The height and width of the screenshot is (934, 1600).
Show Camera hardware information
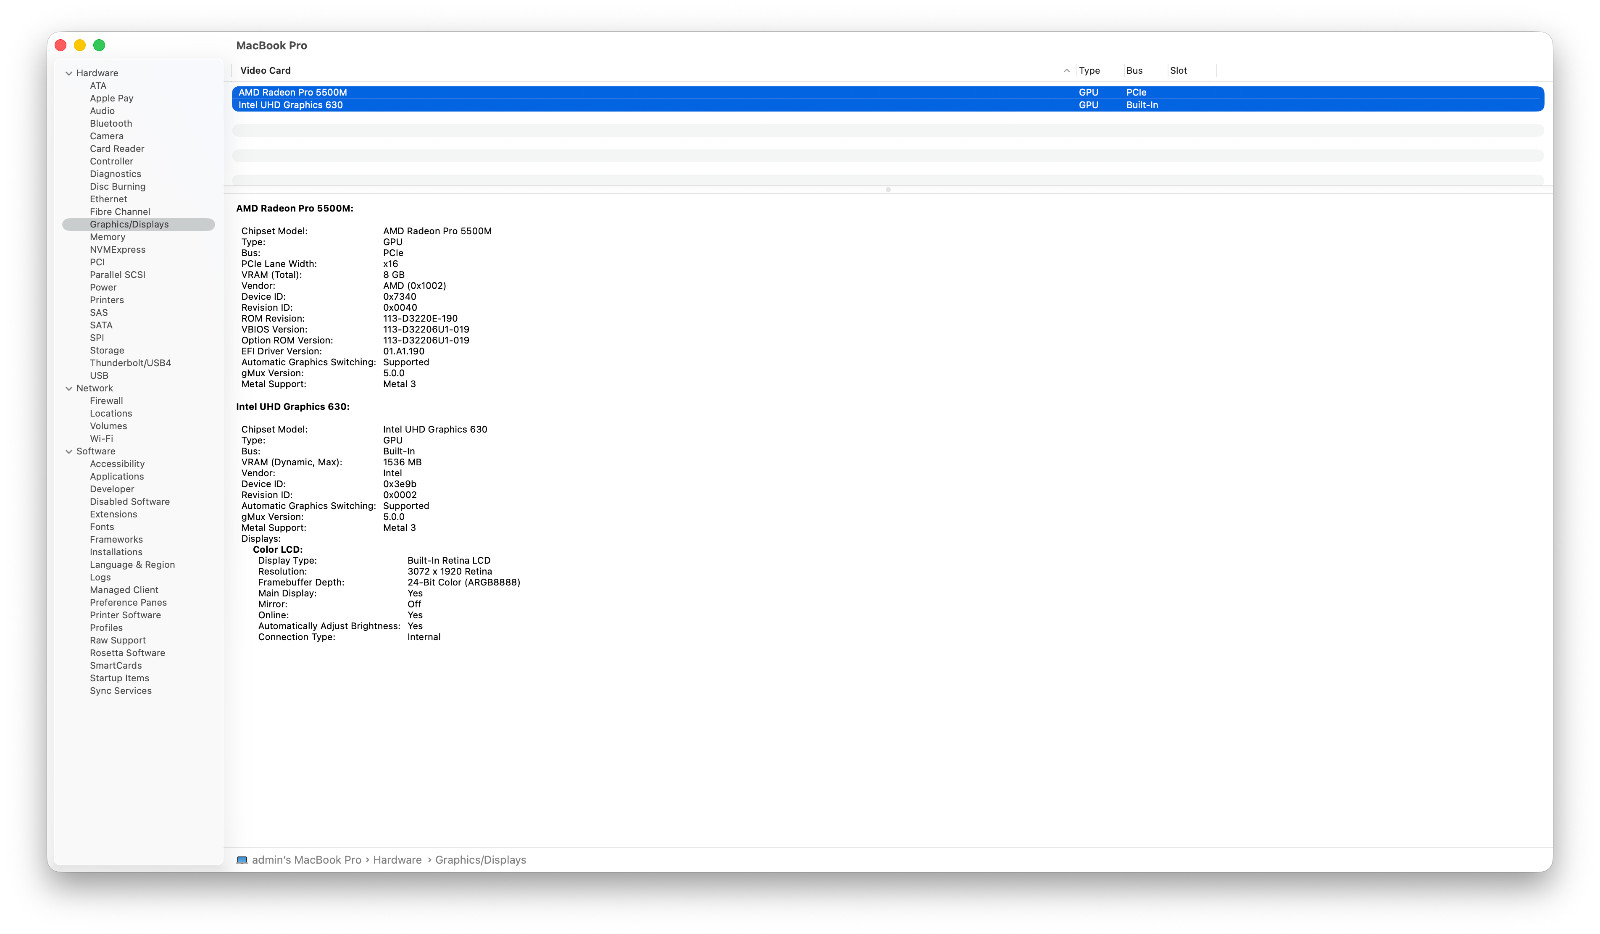point(107,136)
